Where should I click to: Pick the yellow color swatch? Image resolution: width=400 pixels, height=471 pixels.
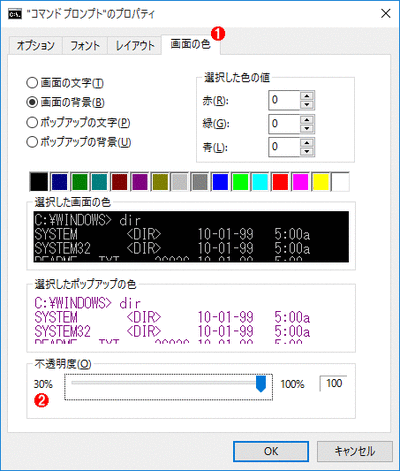tap(320, 182)
